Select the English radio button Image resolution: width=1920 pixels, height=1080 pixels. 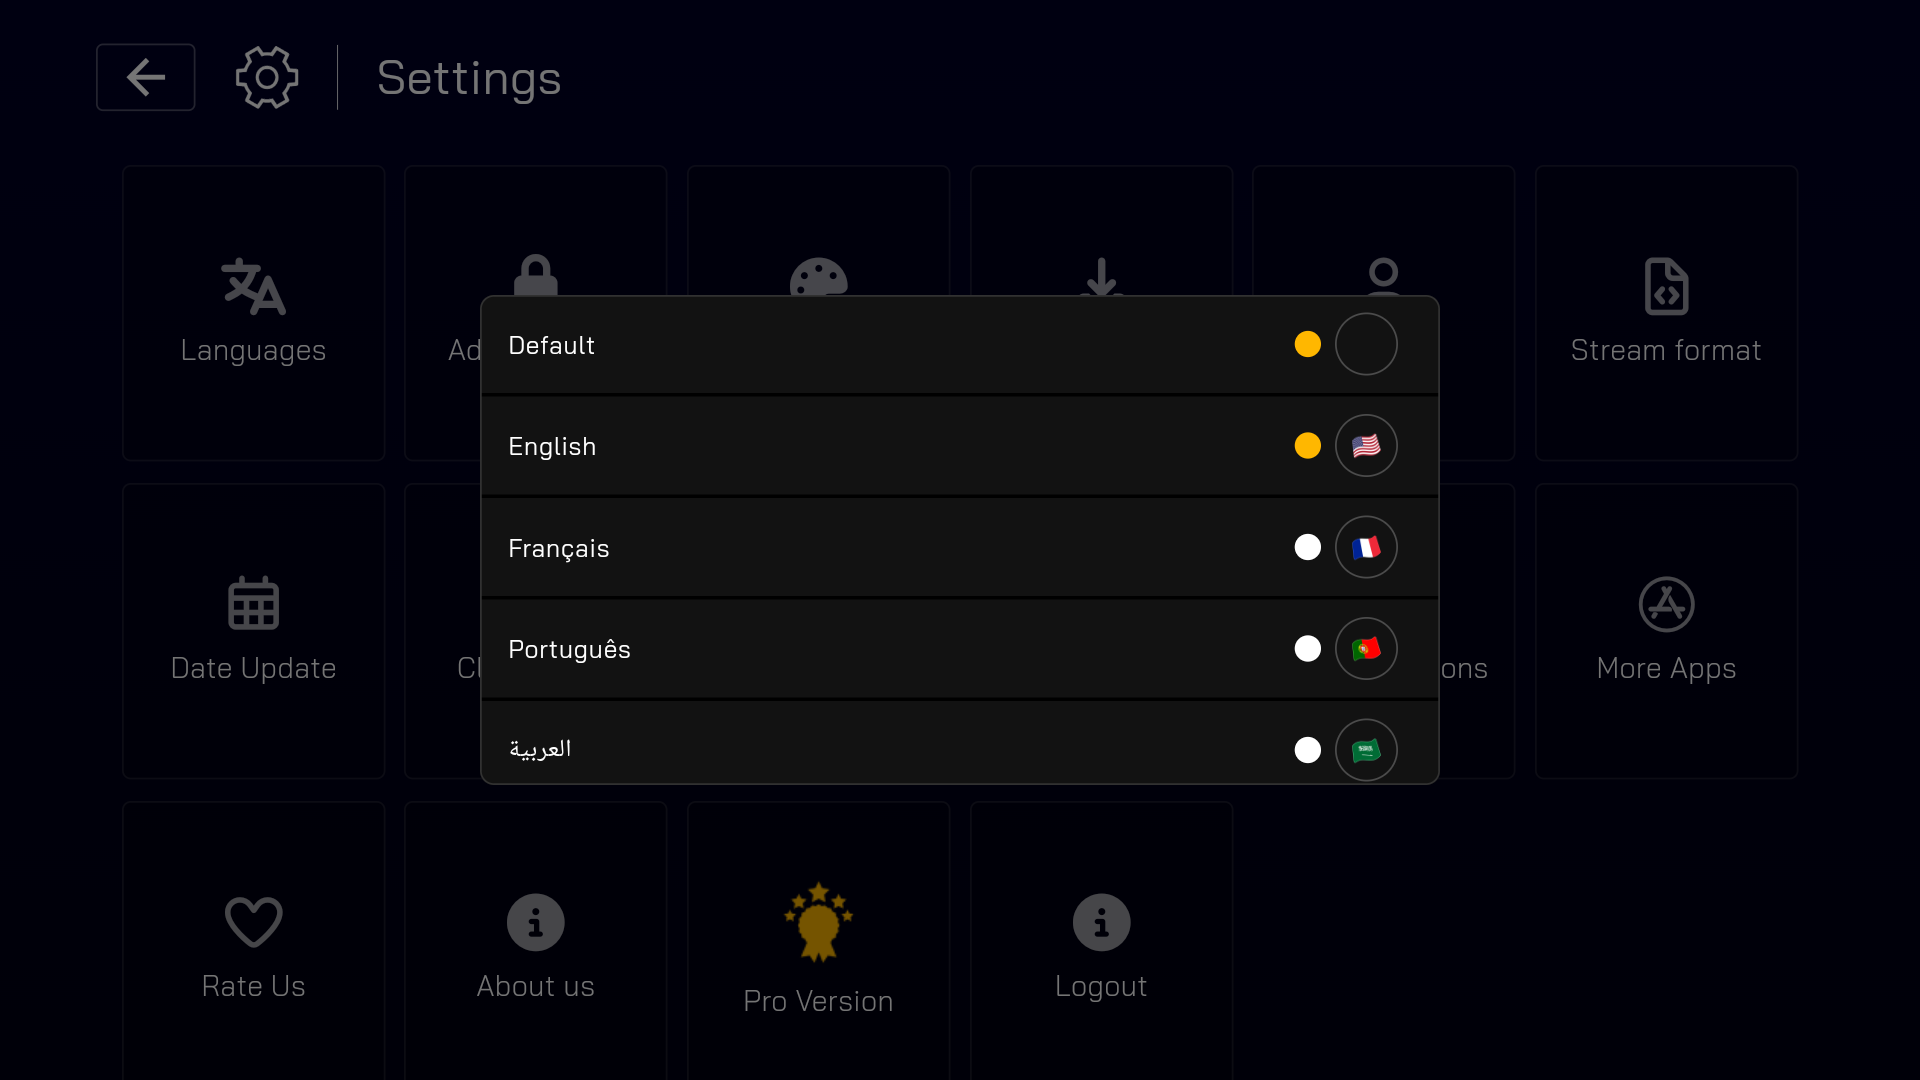[1308, 446]
